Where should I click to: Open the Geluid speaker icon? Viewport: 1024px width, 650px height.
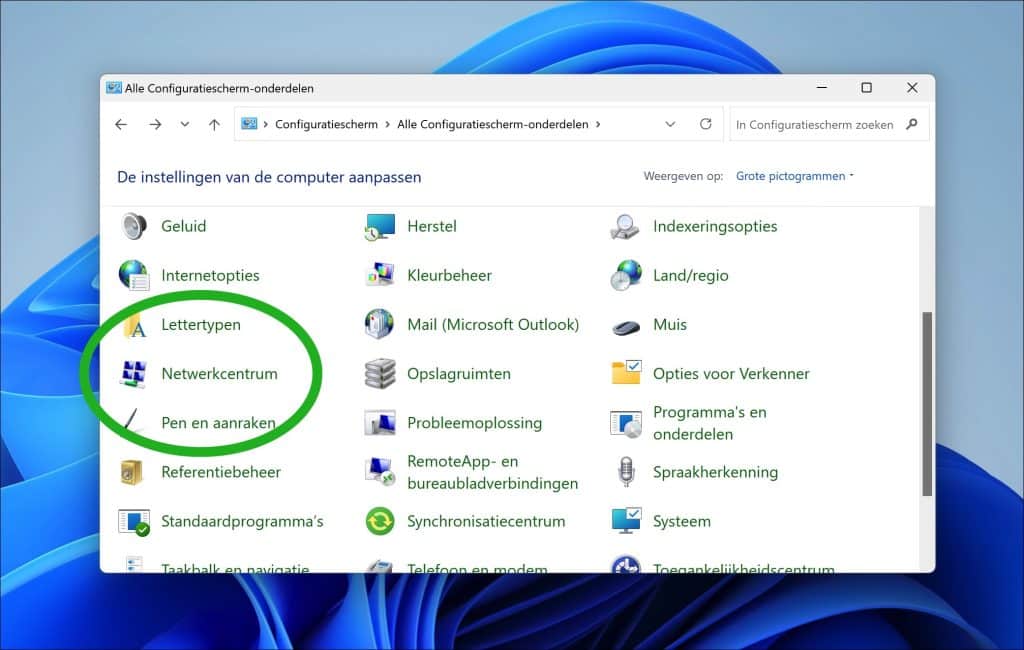pos(134,226)
